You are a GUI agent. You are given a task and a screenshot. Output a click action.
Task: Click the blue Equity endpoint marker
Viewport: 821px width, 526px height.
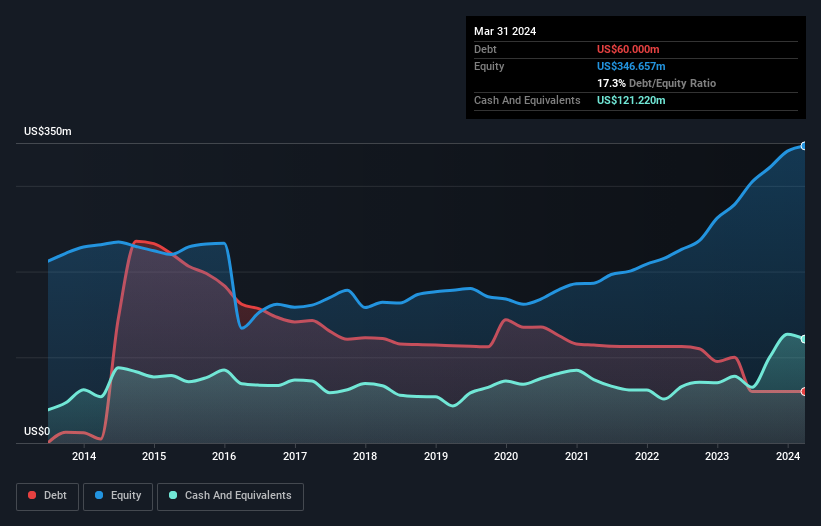[x=804, y=146]
